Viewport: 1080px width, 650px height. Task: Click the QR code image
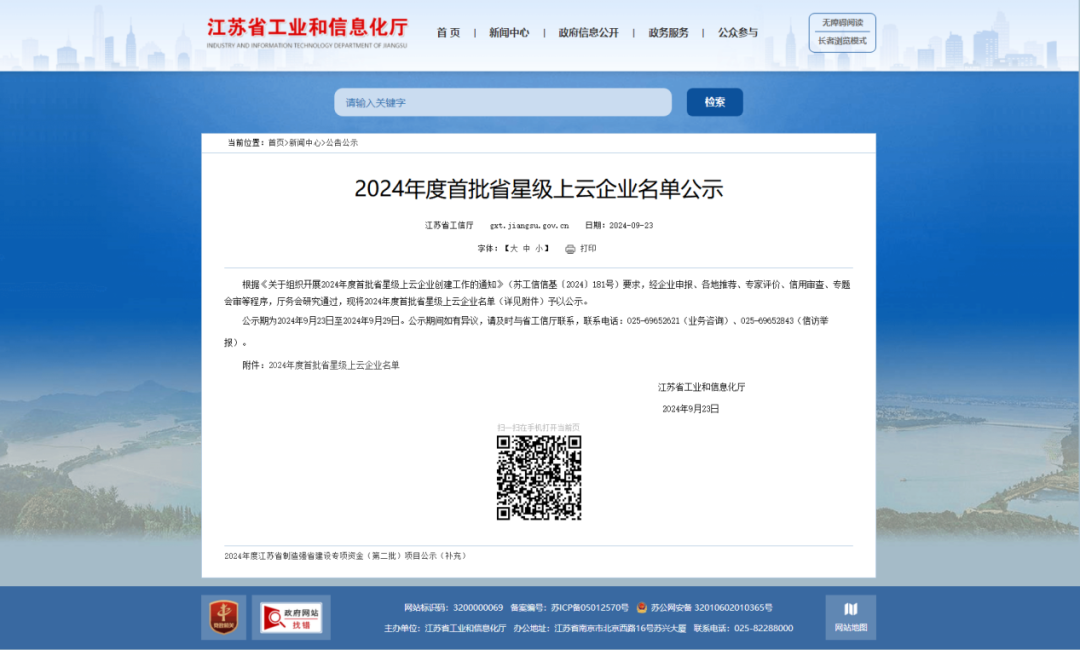(539, 478)
